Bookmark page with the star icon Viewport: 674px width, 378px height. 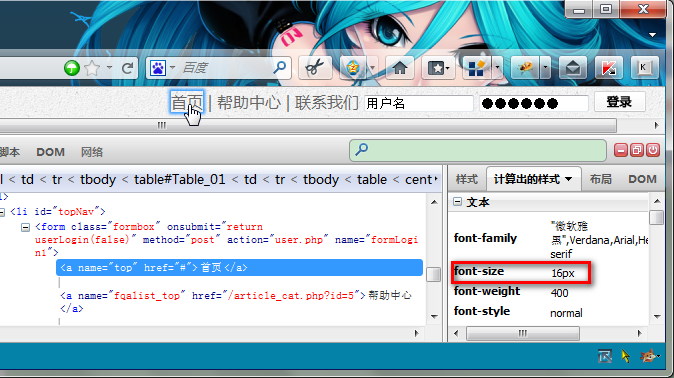point(92,68)
